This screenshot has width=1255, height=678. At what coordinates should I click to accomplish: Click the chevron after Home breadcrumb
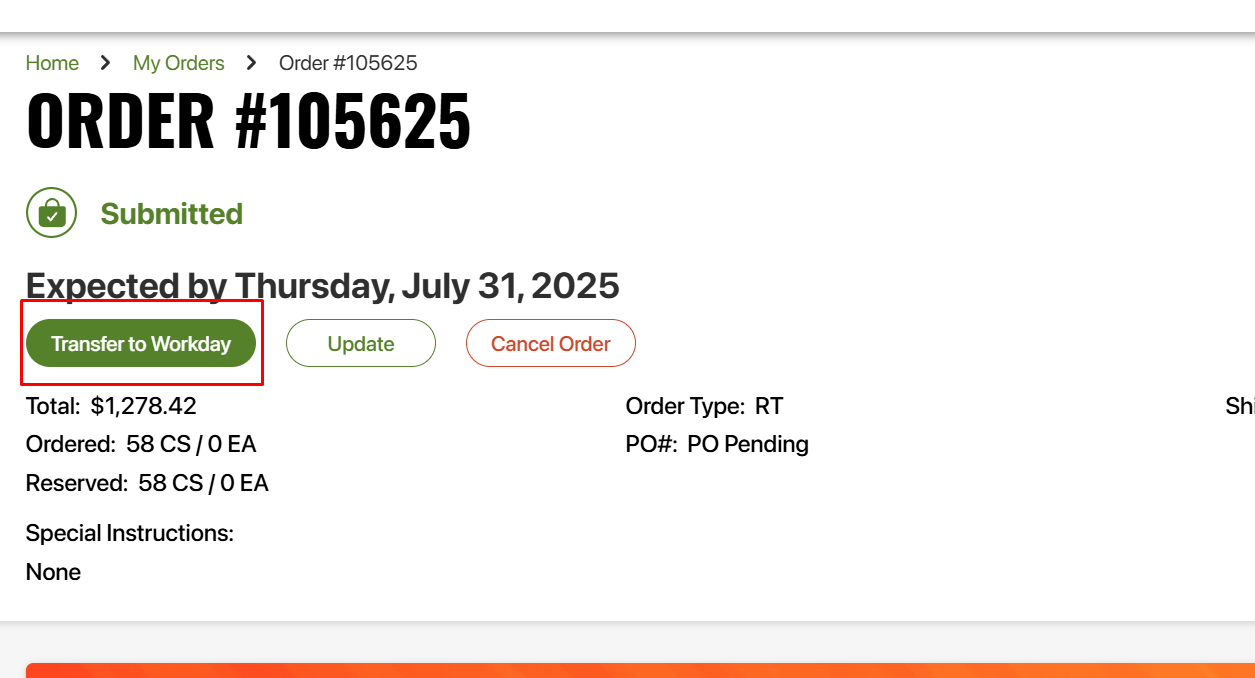point(106,63)
